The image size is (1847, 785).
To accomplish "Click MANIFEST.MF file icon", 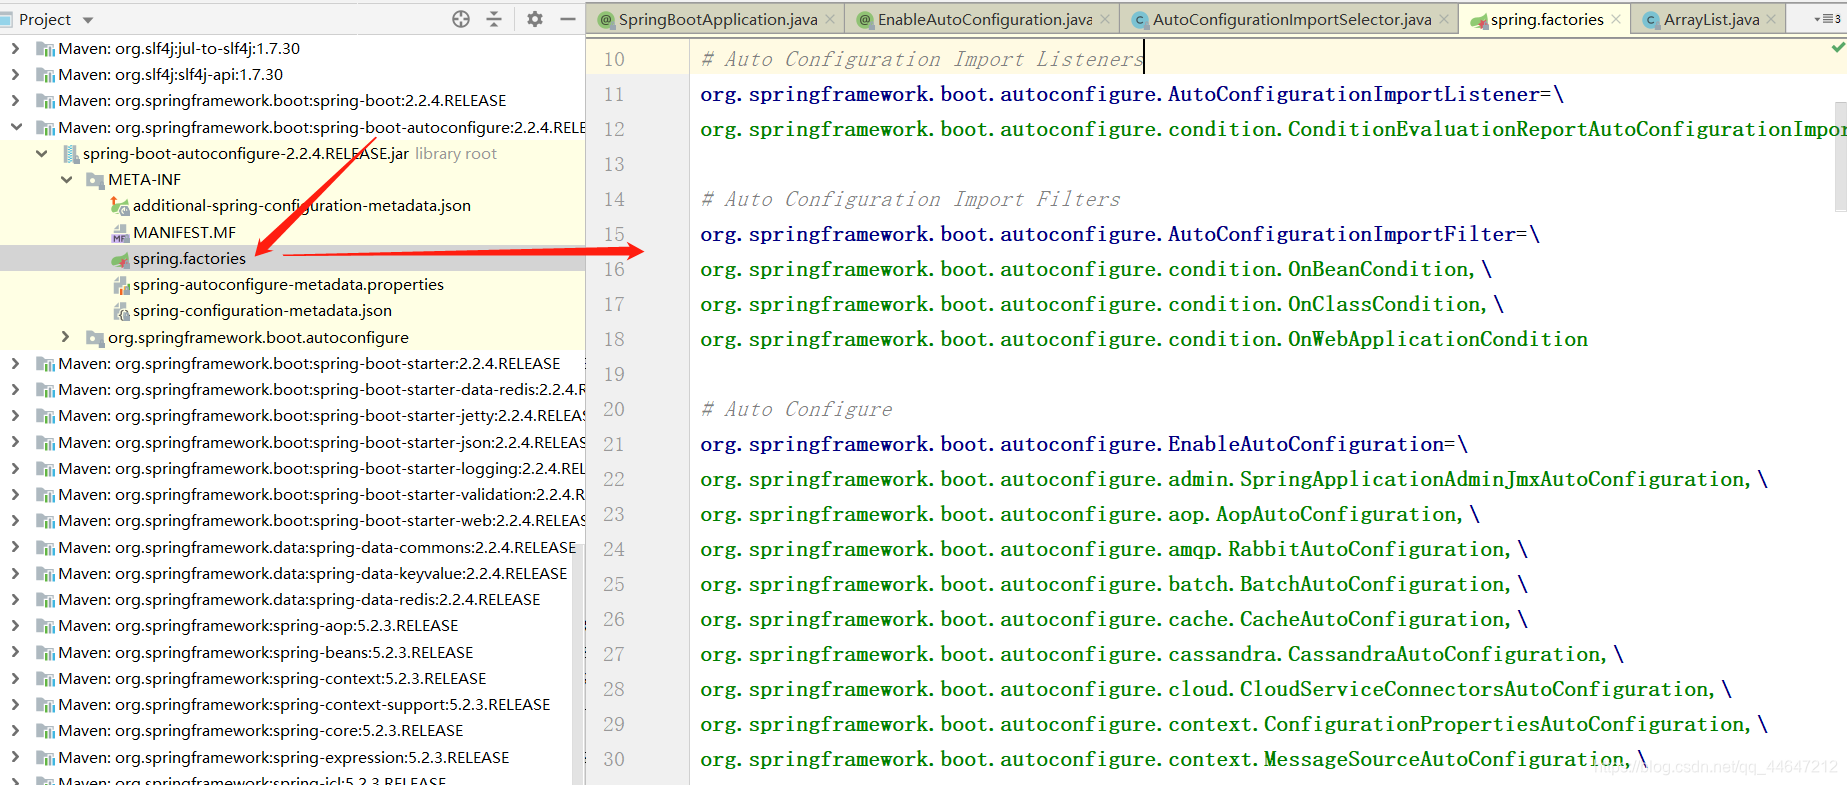I will click(120, 233).
